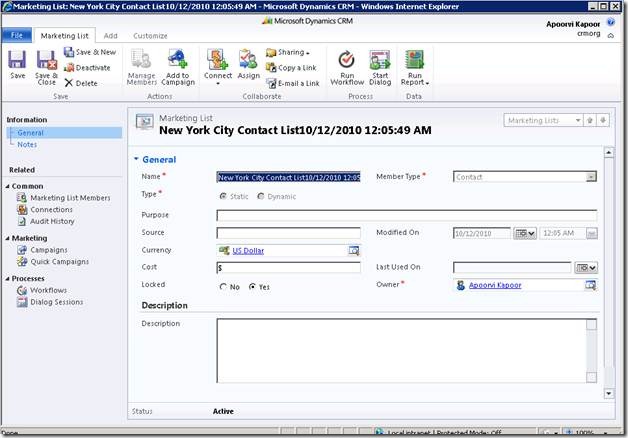Select the Yes radio for Locked
Image resolution: width=628 pixels, height=438 pixels.
click(x=253, y=286)
